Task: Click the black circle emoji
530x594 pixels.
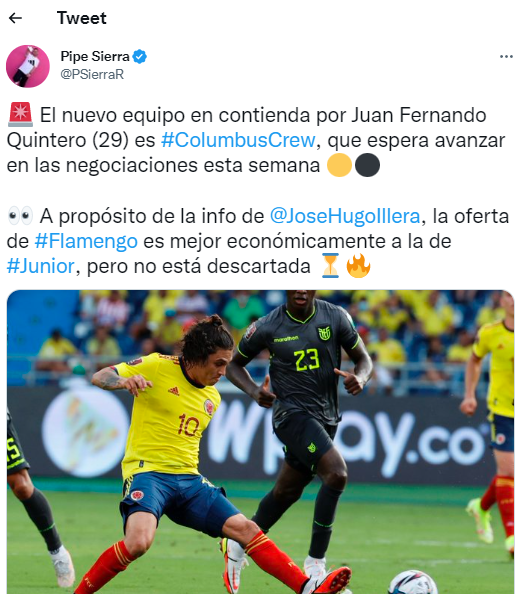Action: point(367,165)
